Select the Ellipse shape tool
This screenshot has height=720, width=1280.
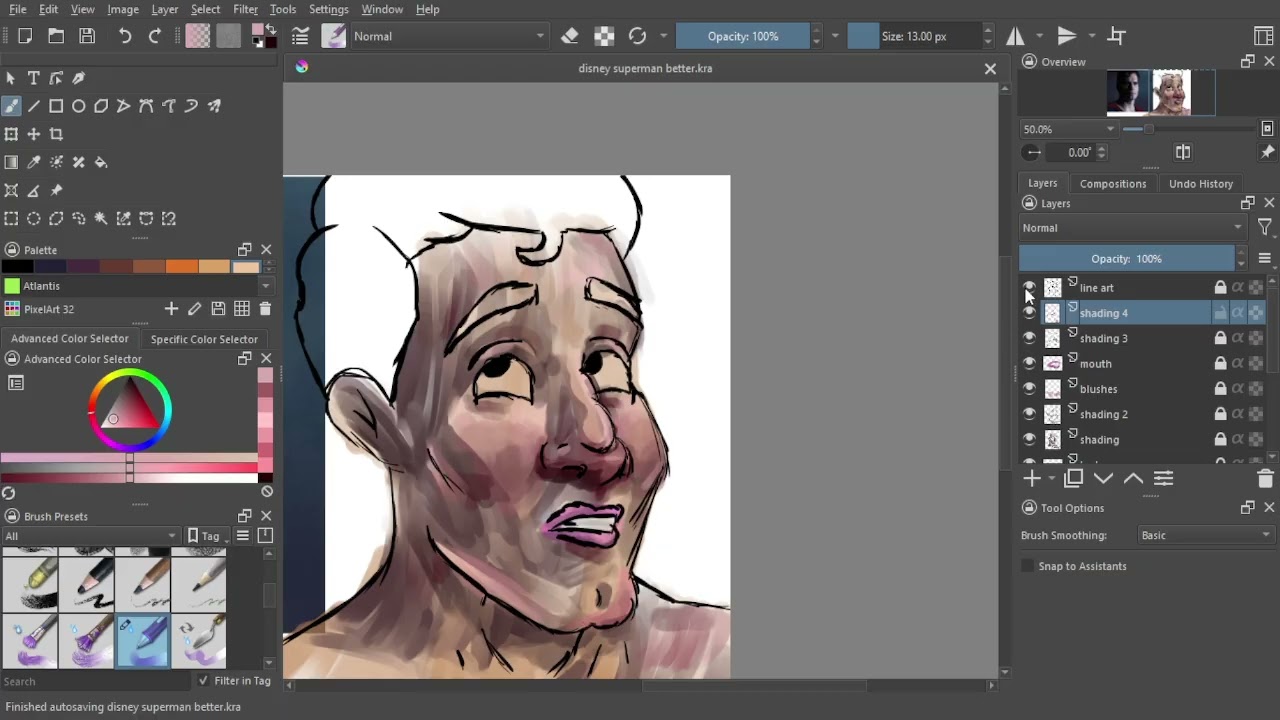tap(78, 106)
